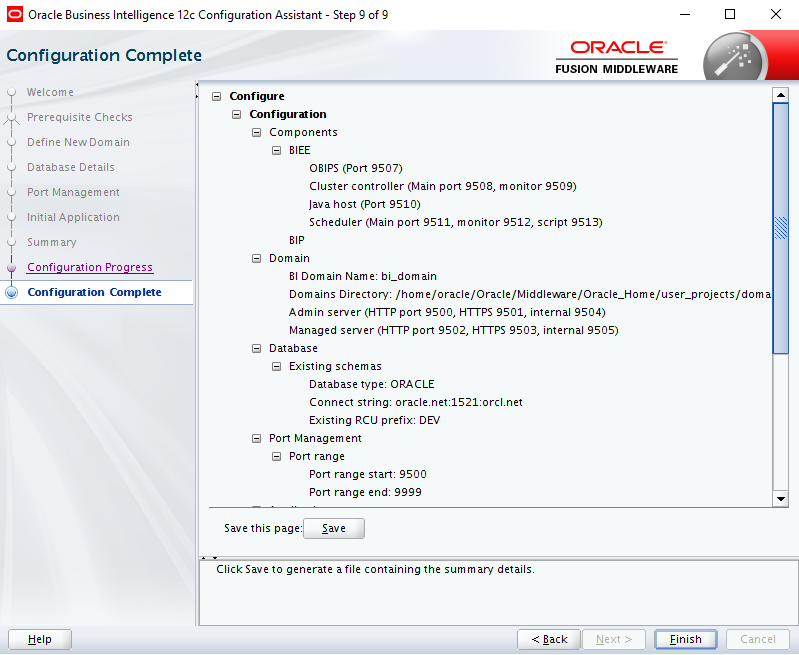799x655 pixels.
Task: Collapse the top-level Configure node
Action: coord(217,97)
